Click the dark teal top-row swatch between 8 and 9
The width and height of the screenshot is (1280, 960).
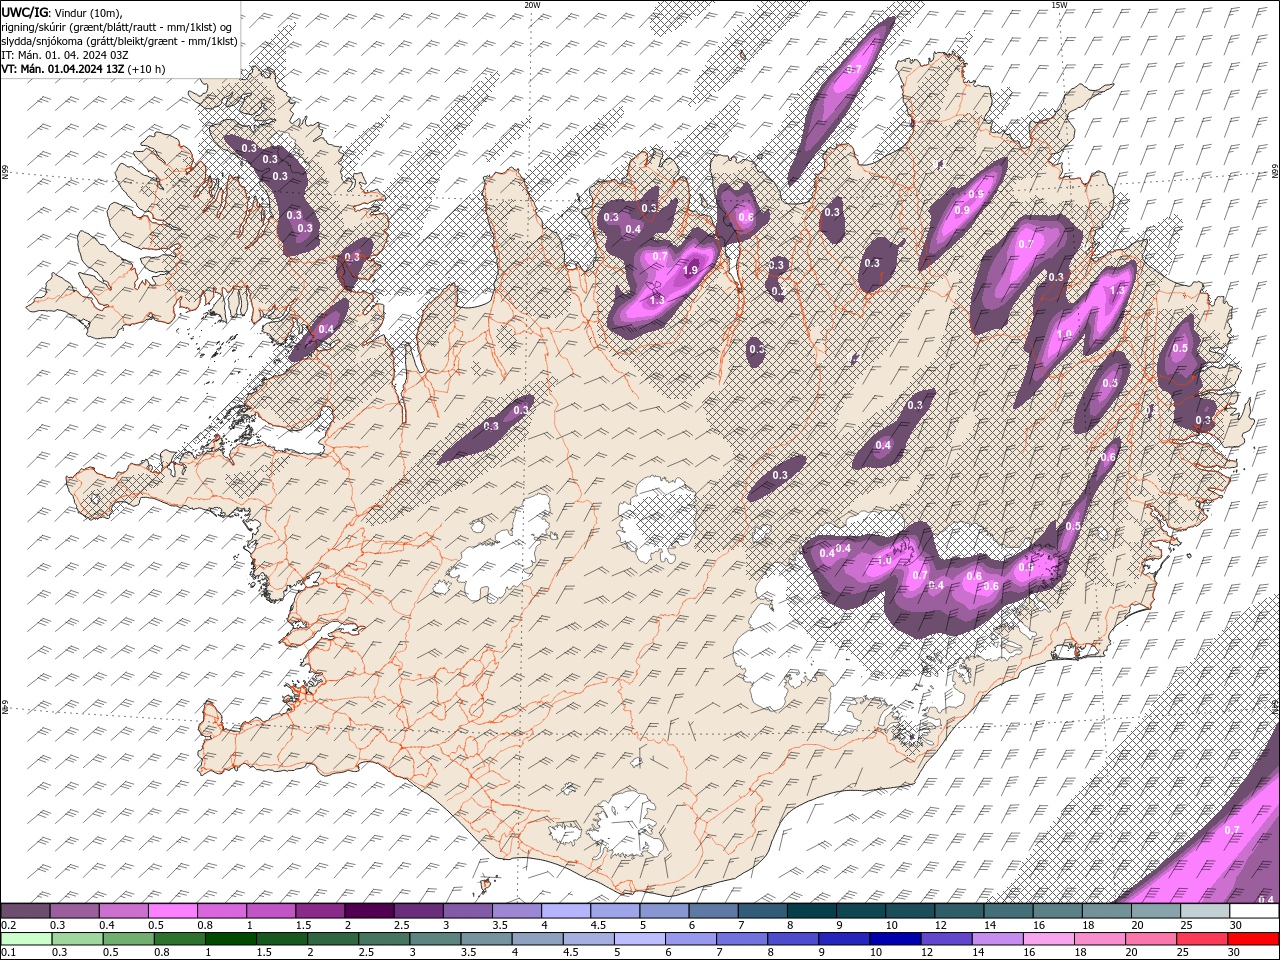click(x=811, y=911)
